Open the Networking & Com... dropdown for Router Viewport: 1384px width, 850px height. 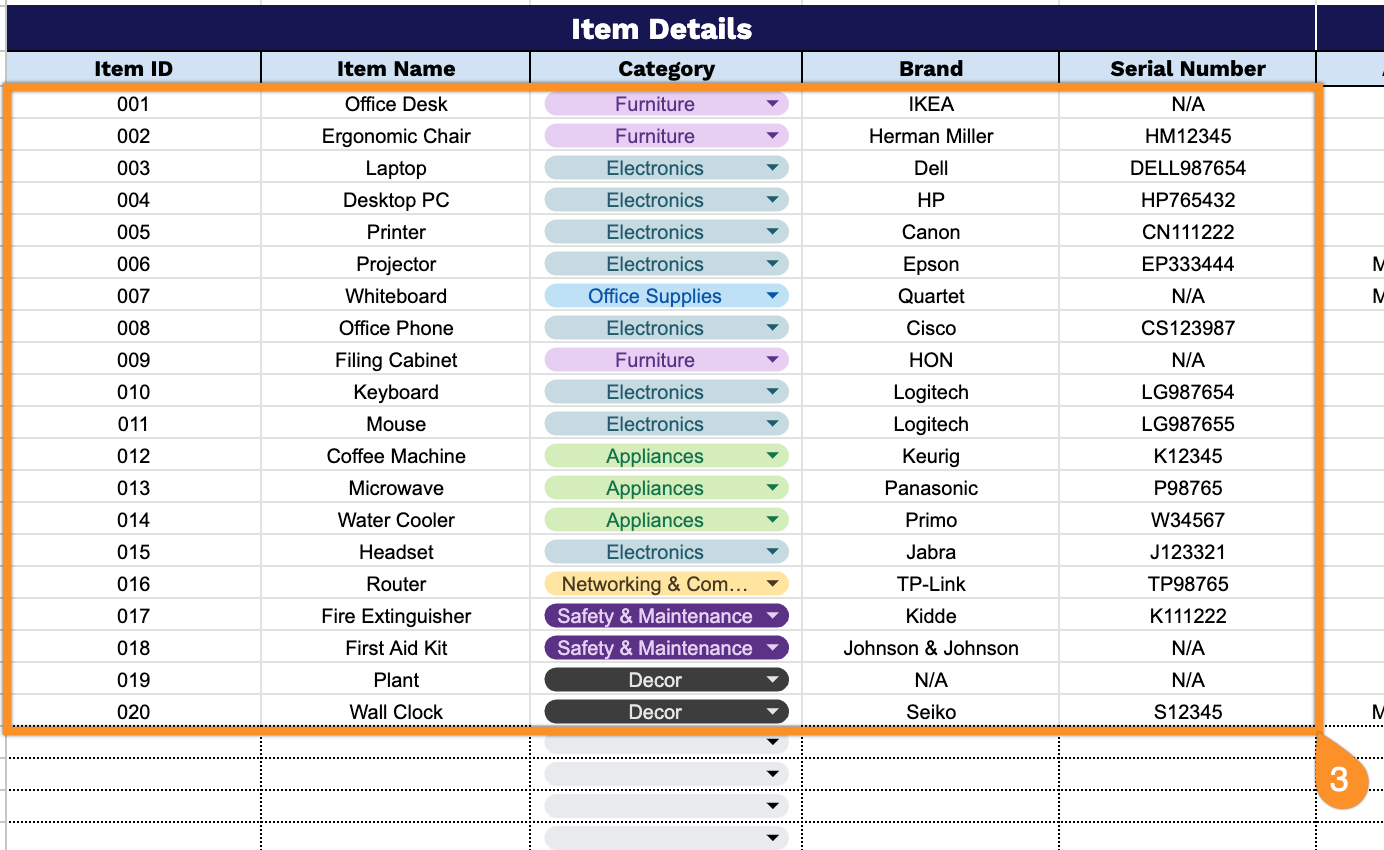pyautogui.click(x=774, y=584)
